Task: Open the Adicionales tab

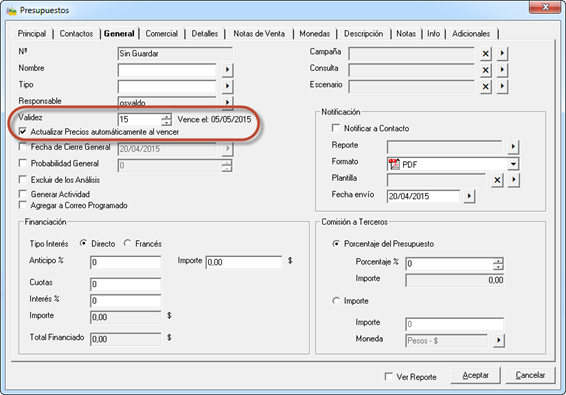Action: click(471, 34)
